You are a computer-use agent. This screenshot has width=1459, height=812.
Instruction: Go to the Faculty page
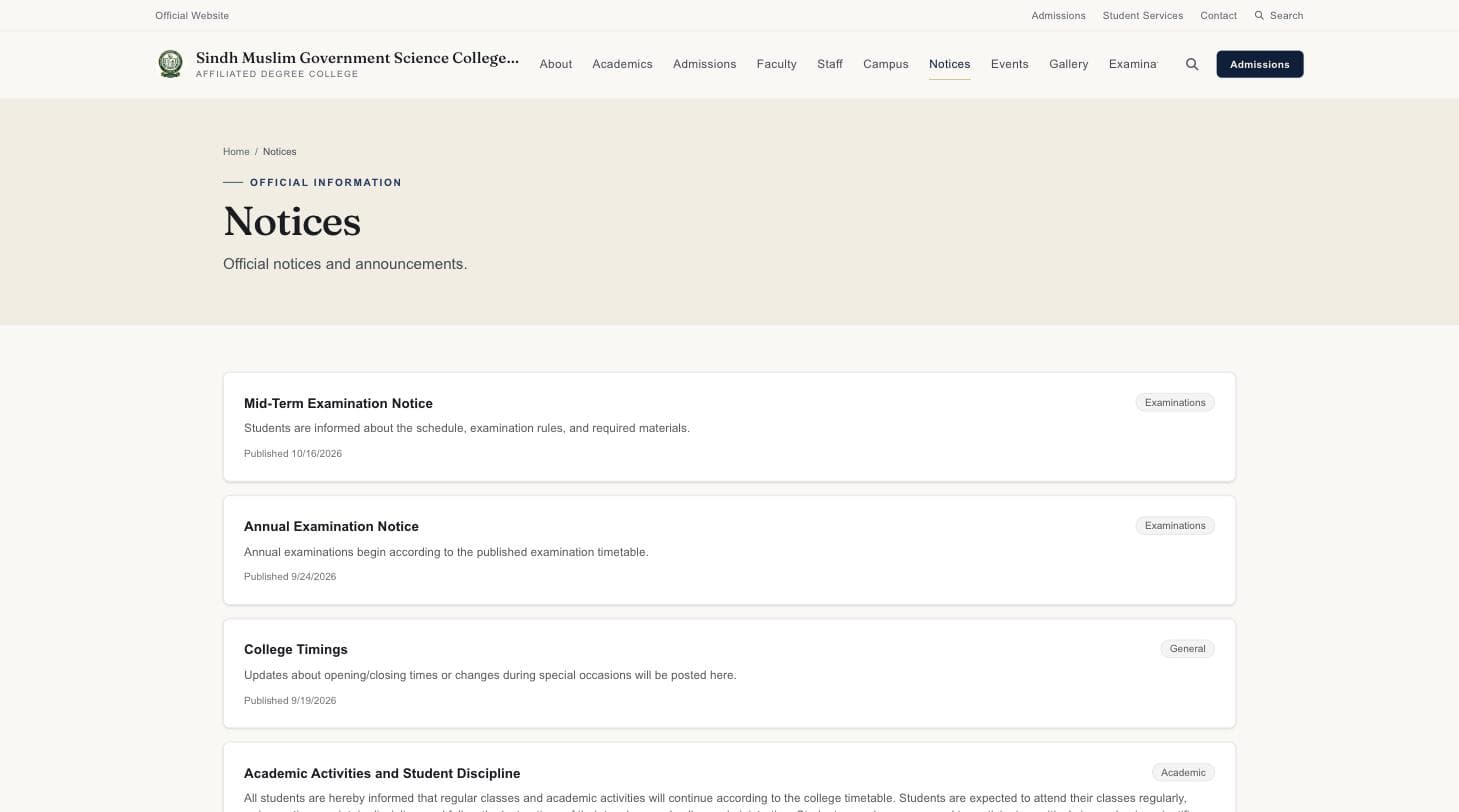click(x=777, y=64)
